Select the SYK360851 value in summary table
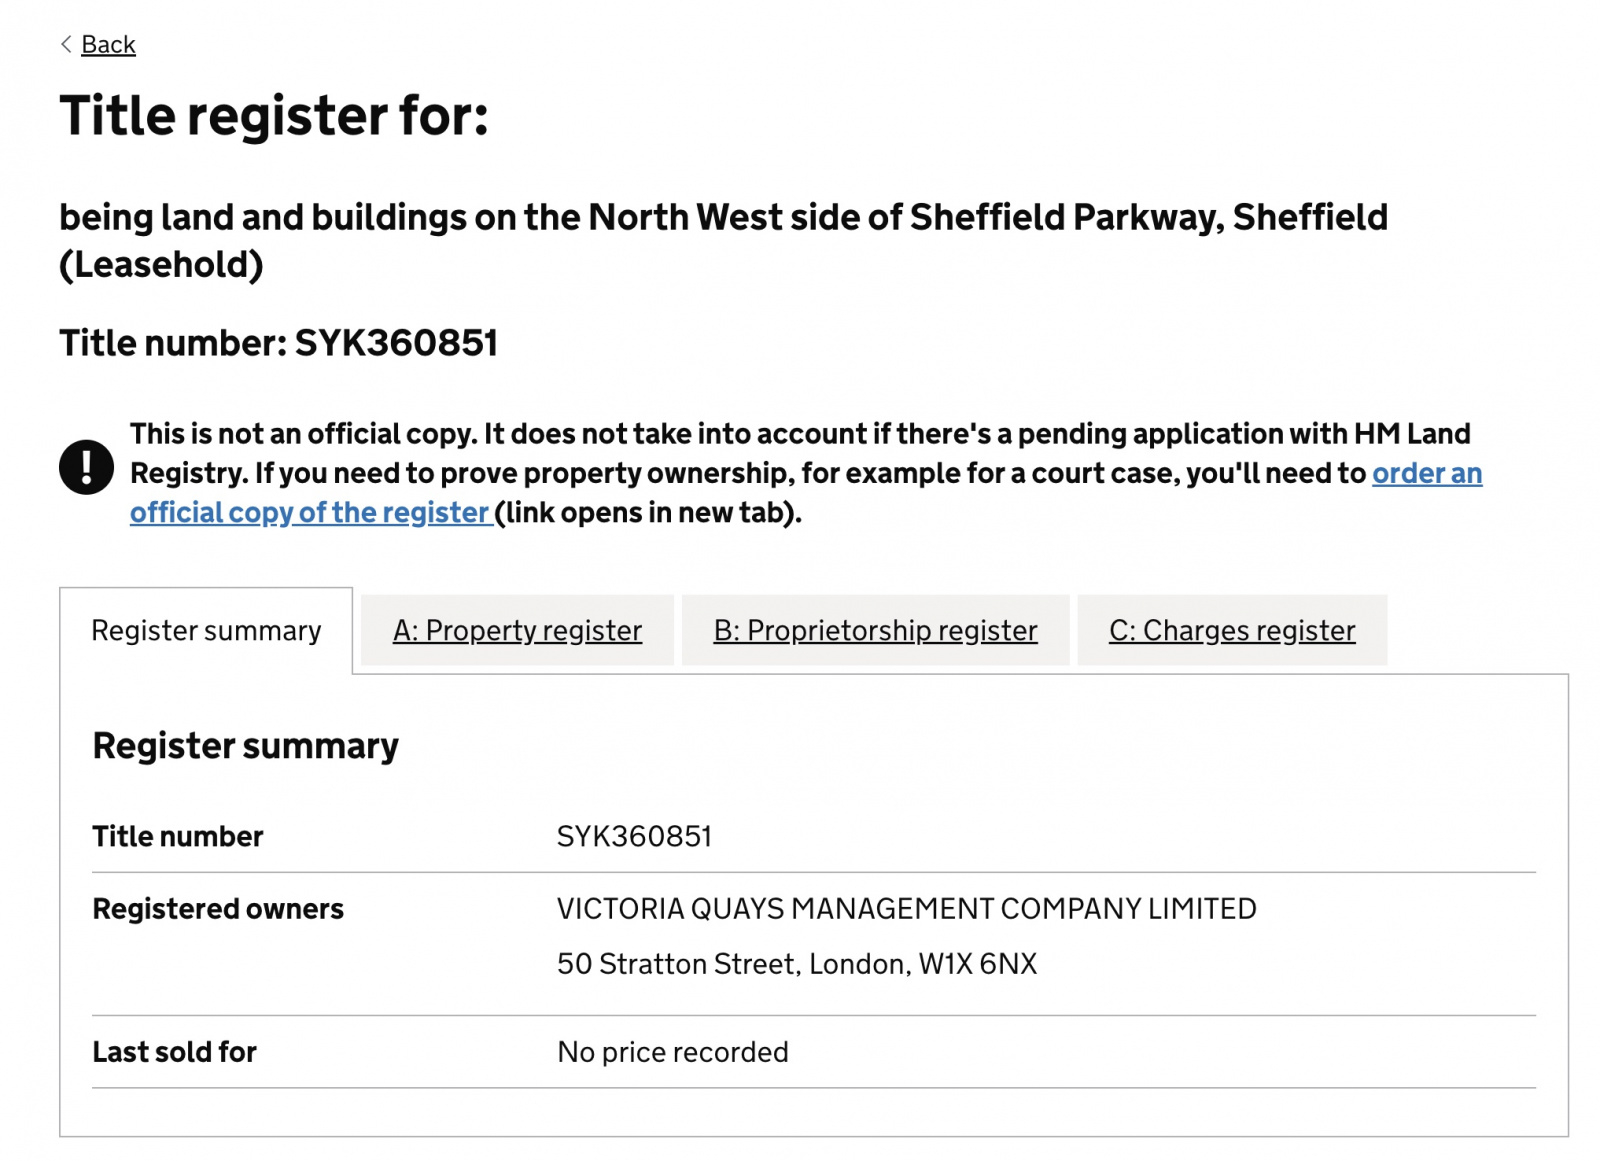 pyautogui.click(x=634, y=836)
